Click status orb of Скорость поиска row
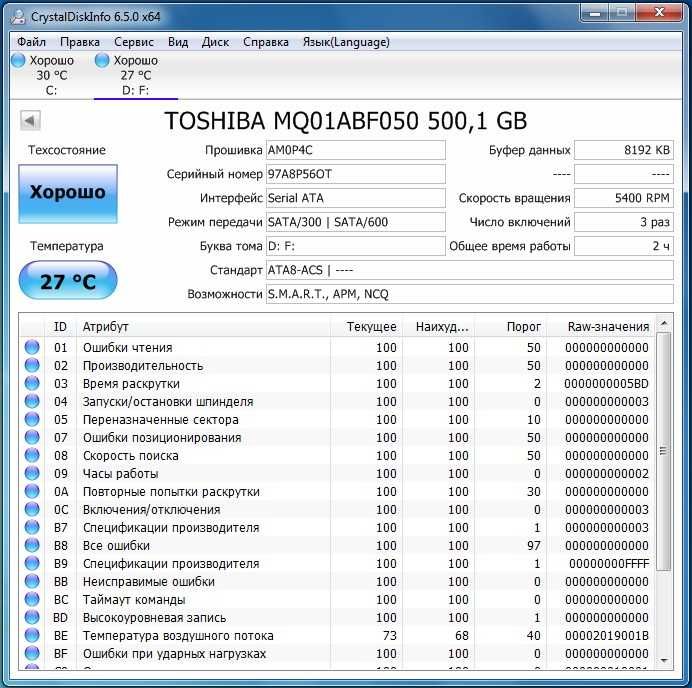 (32, 455)
